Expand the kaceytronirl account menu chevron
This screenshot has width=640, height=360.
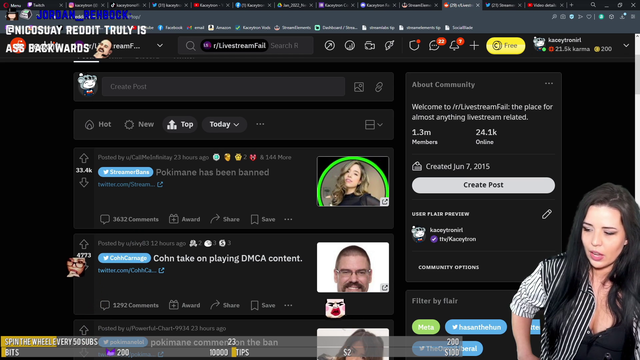coord(626,45)
